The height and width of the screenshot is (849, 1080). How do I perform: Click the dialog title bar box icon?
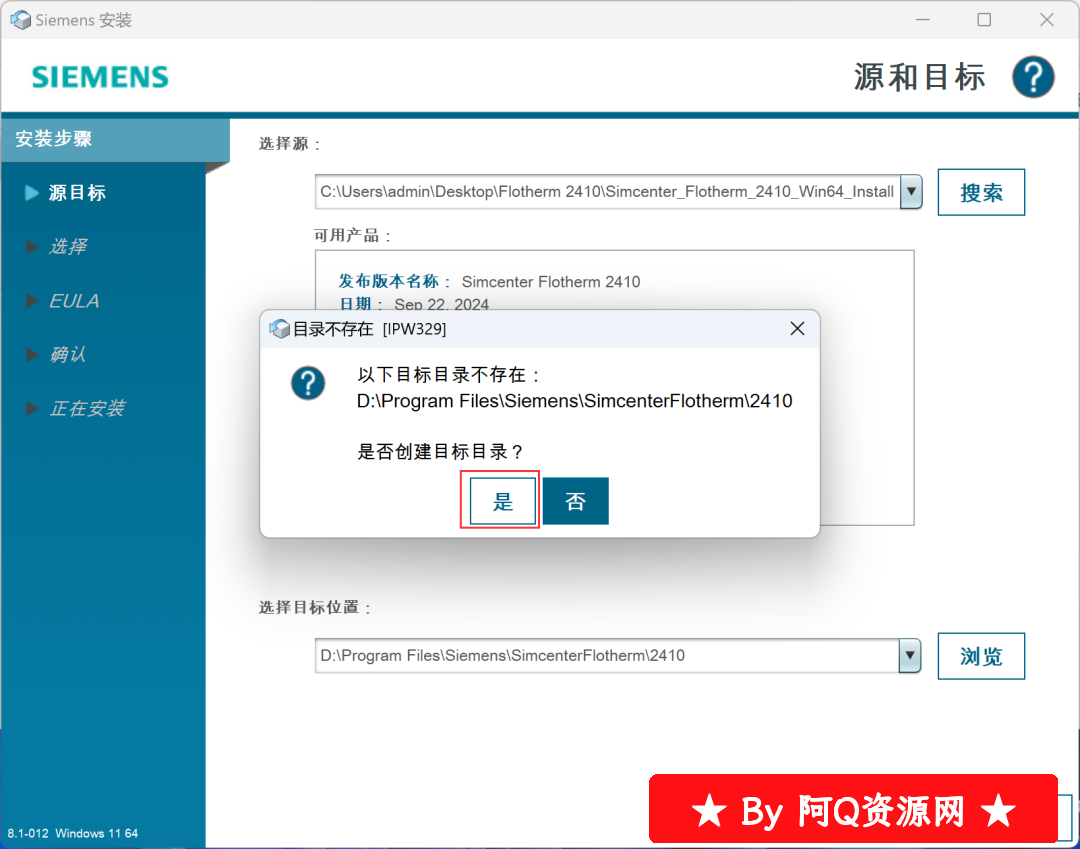[280, 329]
